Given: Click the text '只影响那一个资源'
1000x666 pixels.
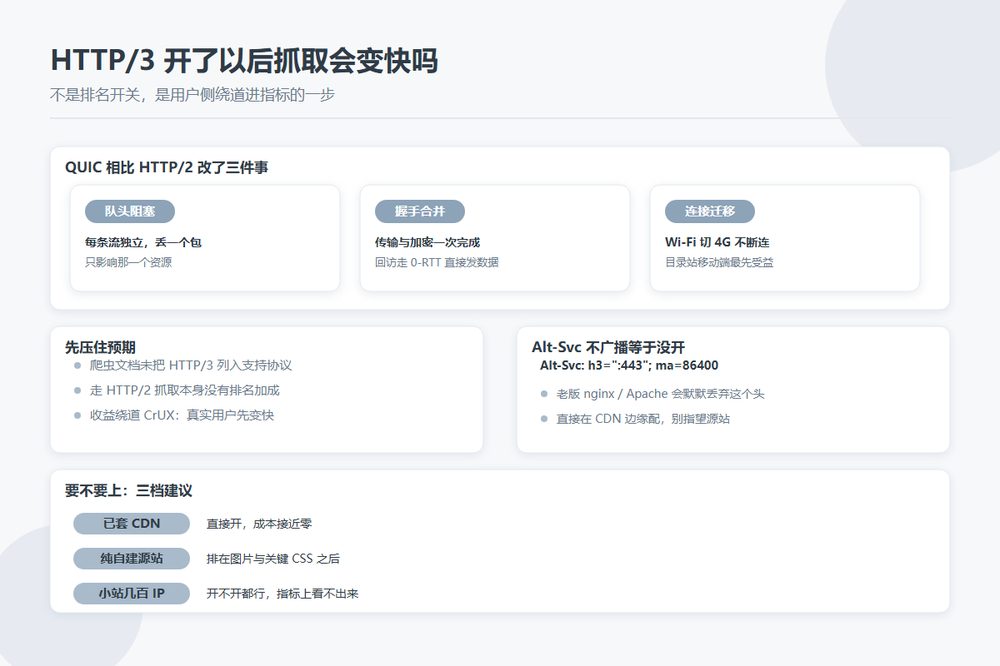Looking at the screenshot, I should (129, 262).
